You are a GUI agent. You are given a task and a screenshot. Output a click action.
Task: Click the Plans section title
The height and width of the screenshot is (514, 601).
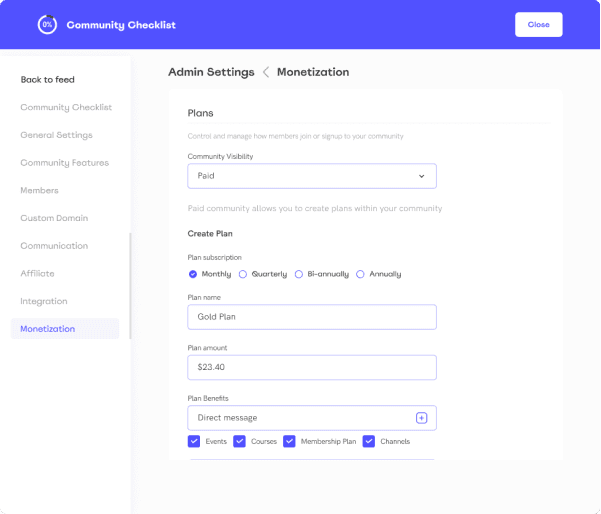(200, 113)
